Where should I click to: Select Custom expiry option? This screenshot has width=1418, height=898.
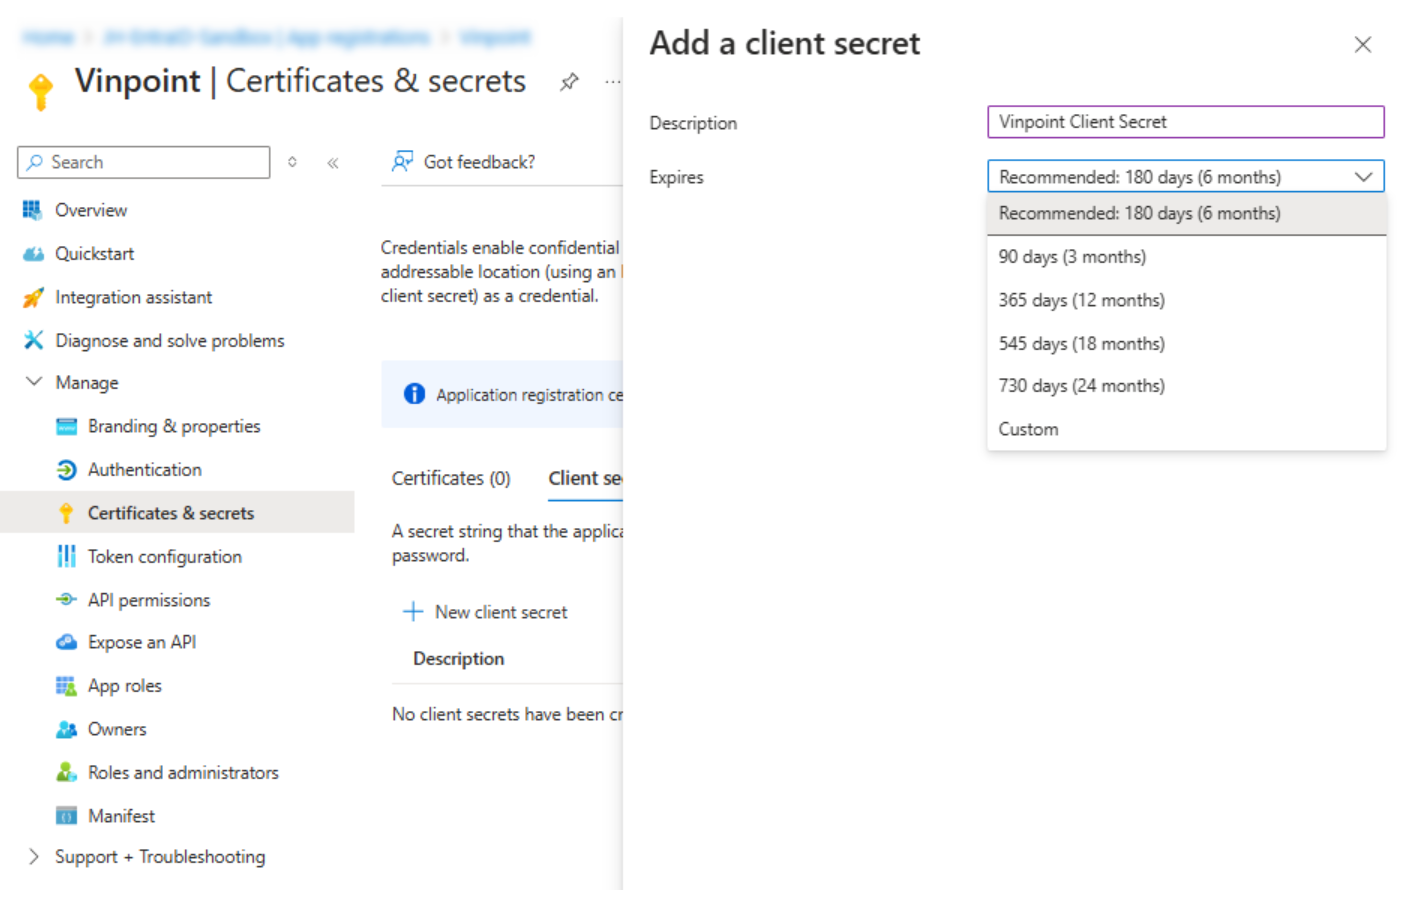pyautogui.click(x=1186, y=429)
